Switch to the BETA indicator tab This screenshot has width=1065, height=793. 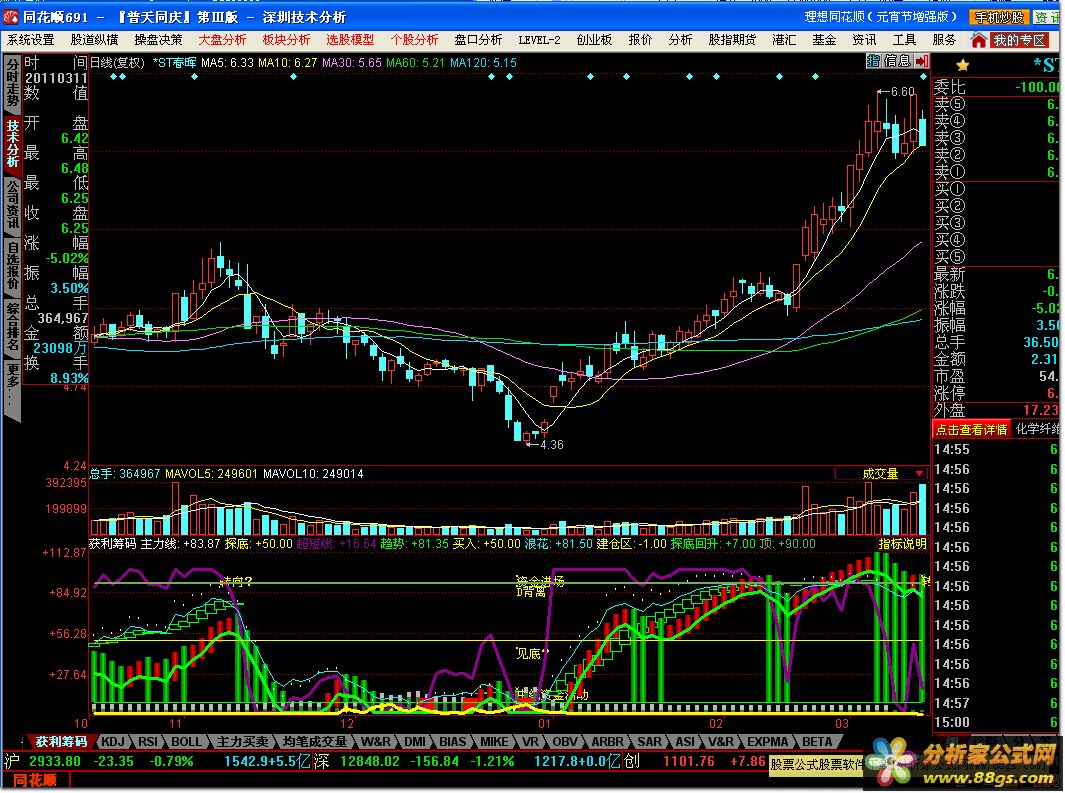816,741
